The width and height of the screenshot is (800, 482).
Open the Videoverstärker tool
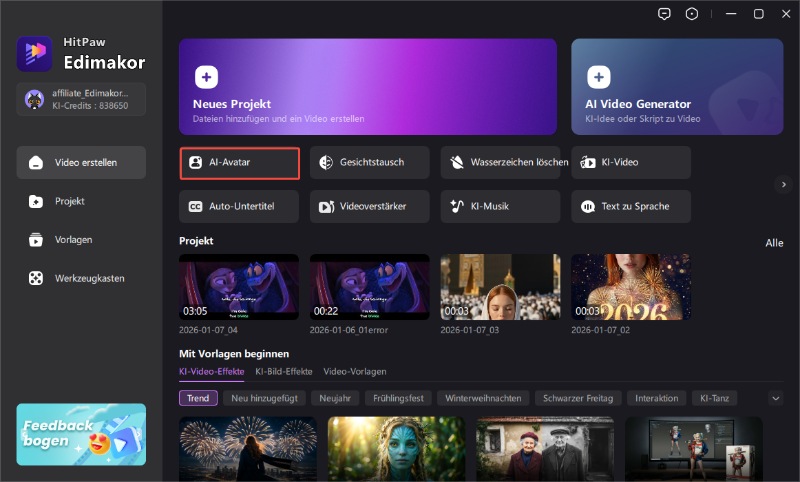pyautogui.click(x=370, y=206)
